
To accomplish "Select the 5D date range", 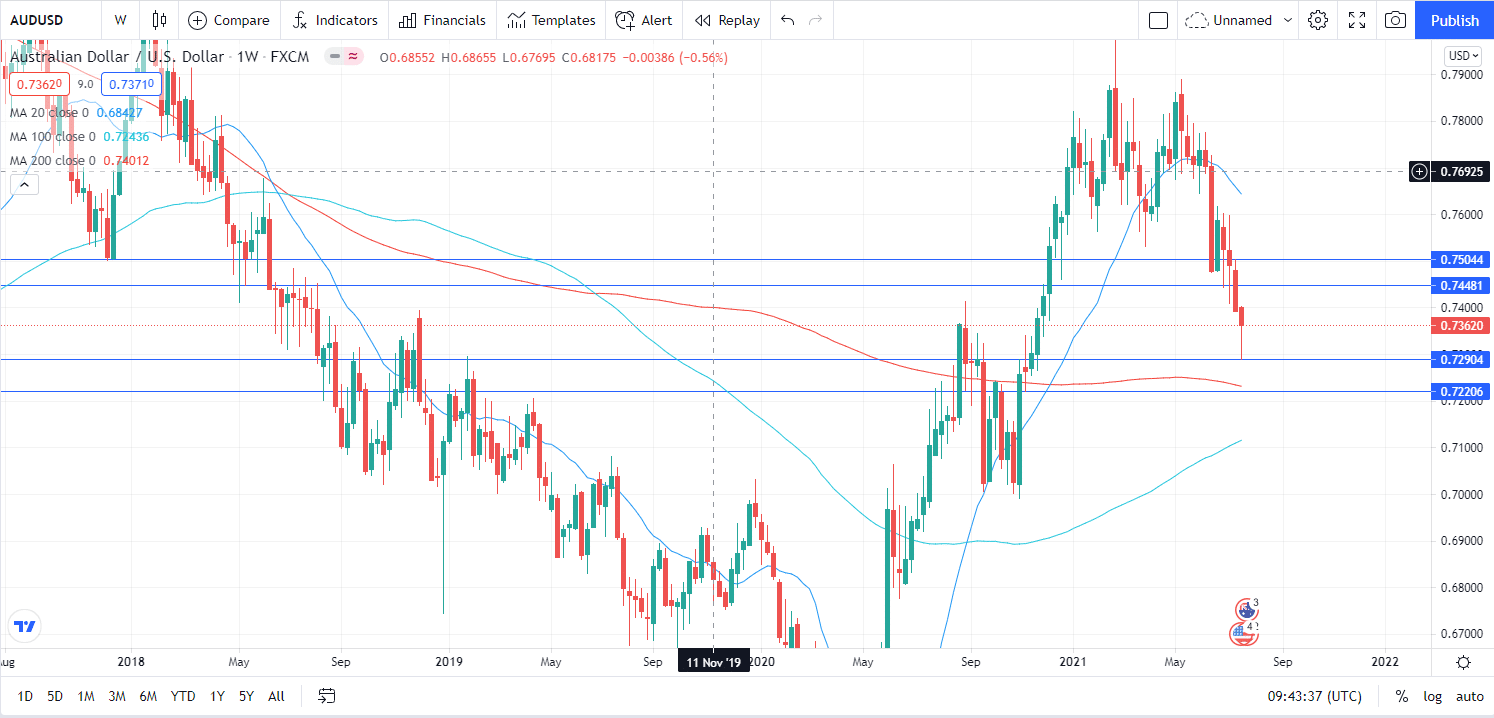I will (x=55, y=695).
